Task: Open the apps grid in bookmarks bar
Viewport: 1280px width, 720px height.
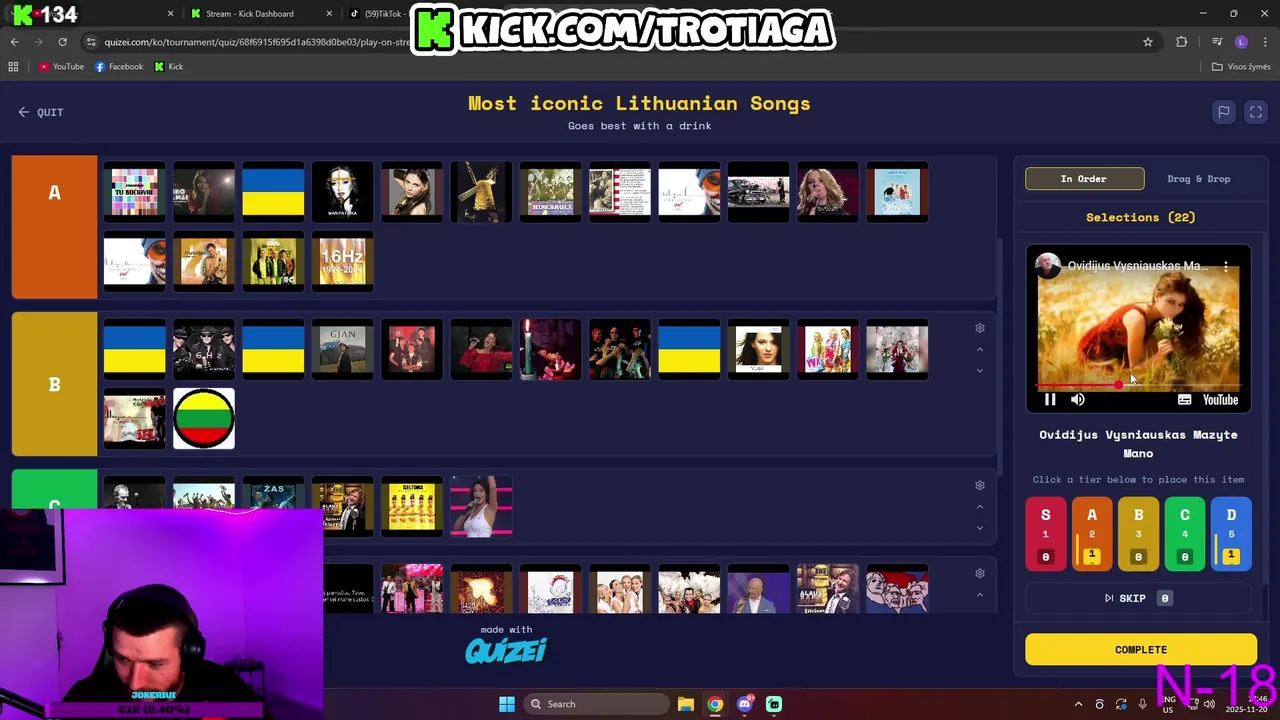Action: coord(13,67)
